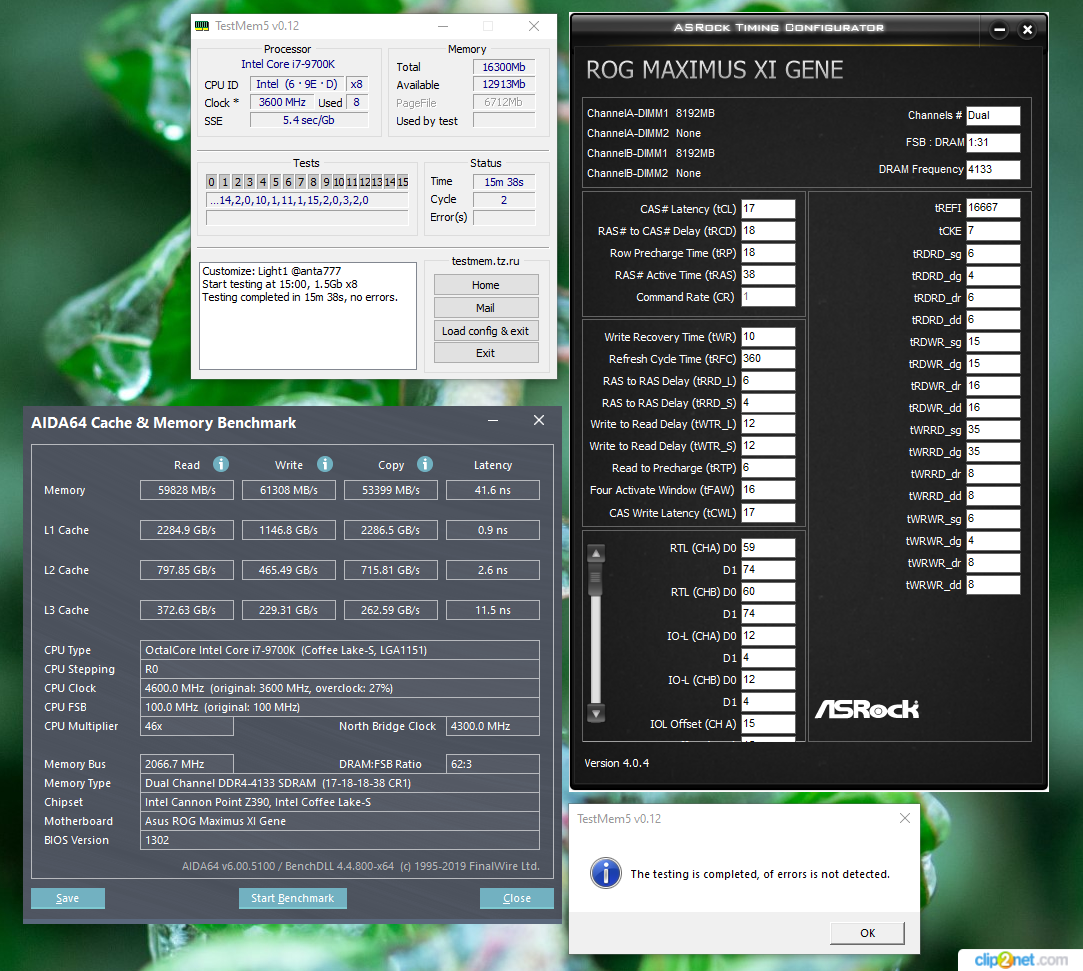Click the IOL Offset (CH A) field
The height and width of the screenshot is (971, 1083).
768,724
